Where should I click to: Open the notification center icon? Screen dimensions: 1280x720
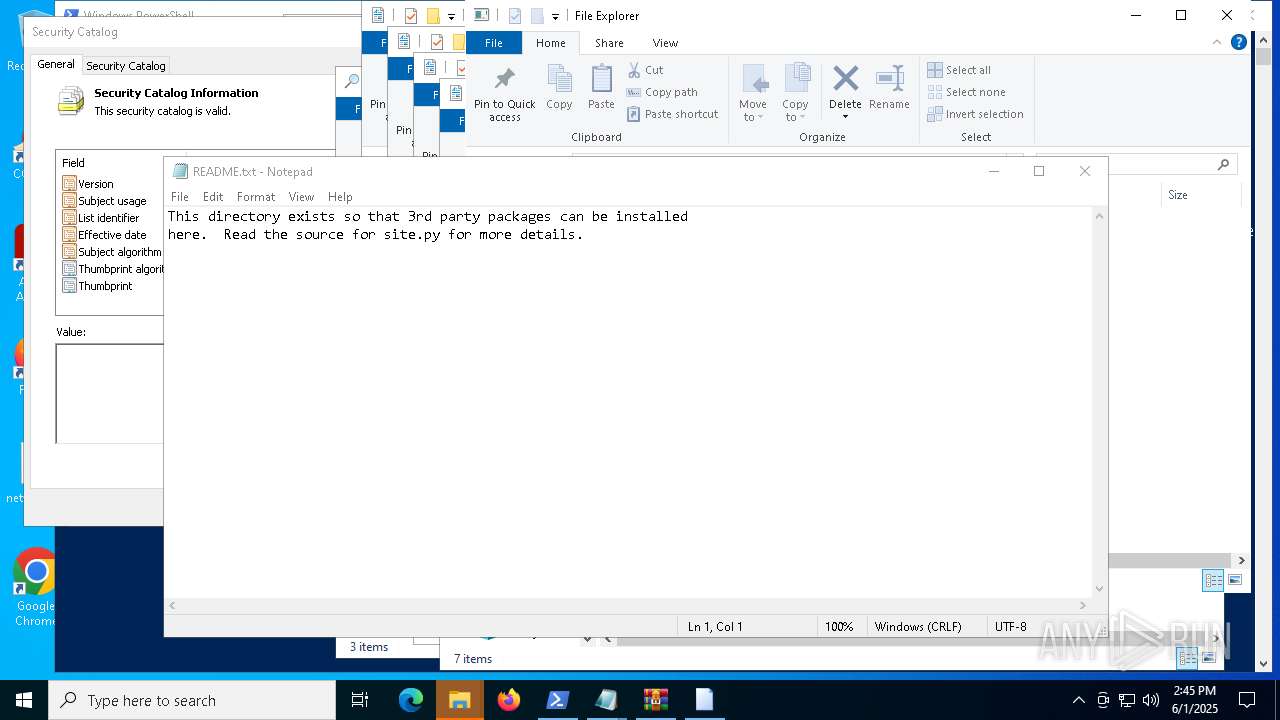1247,700
